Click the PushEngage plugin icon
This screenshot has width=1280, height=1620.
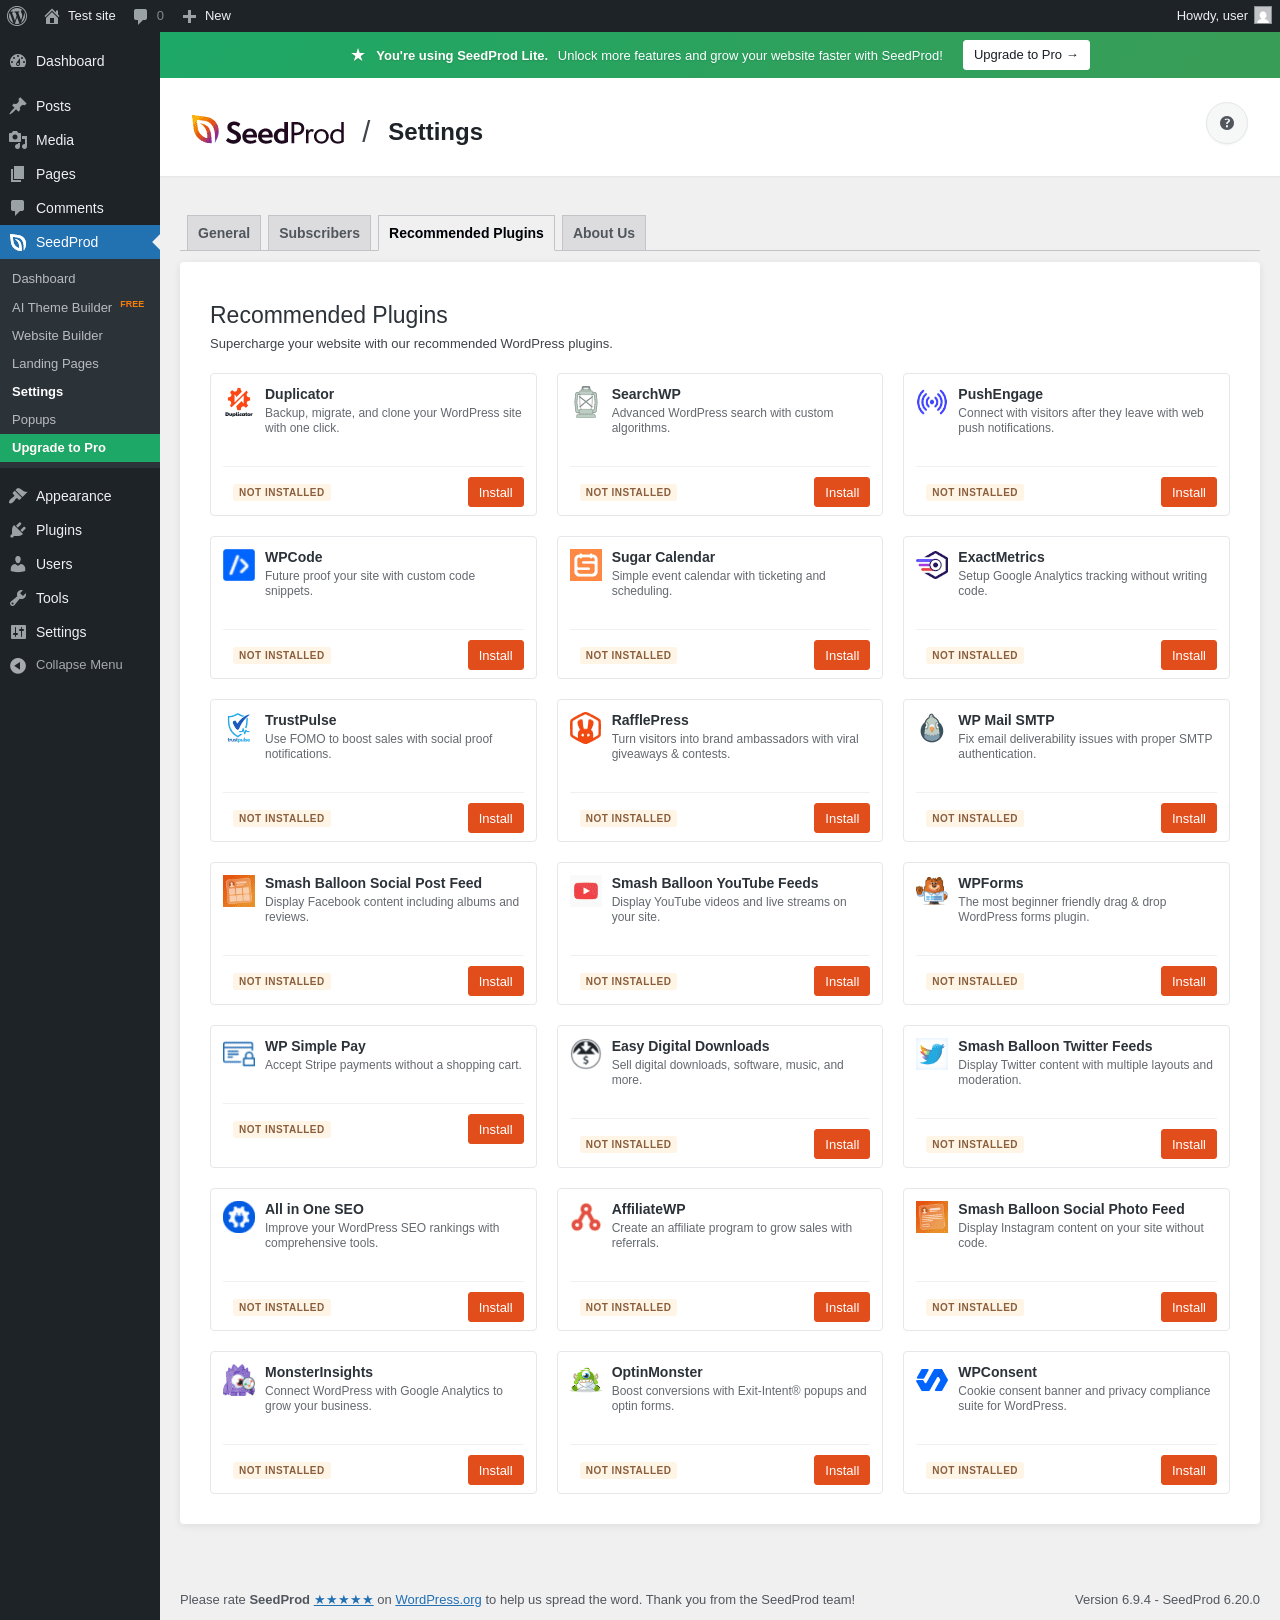coord(932,402)
